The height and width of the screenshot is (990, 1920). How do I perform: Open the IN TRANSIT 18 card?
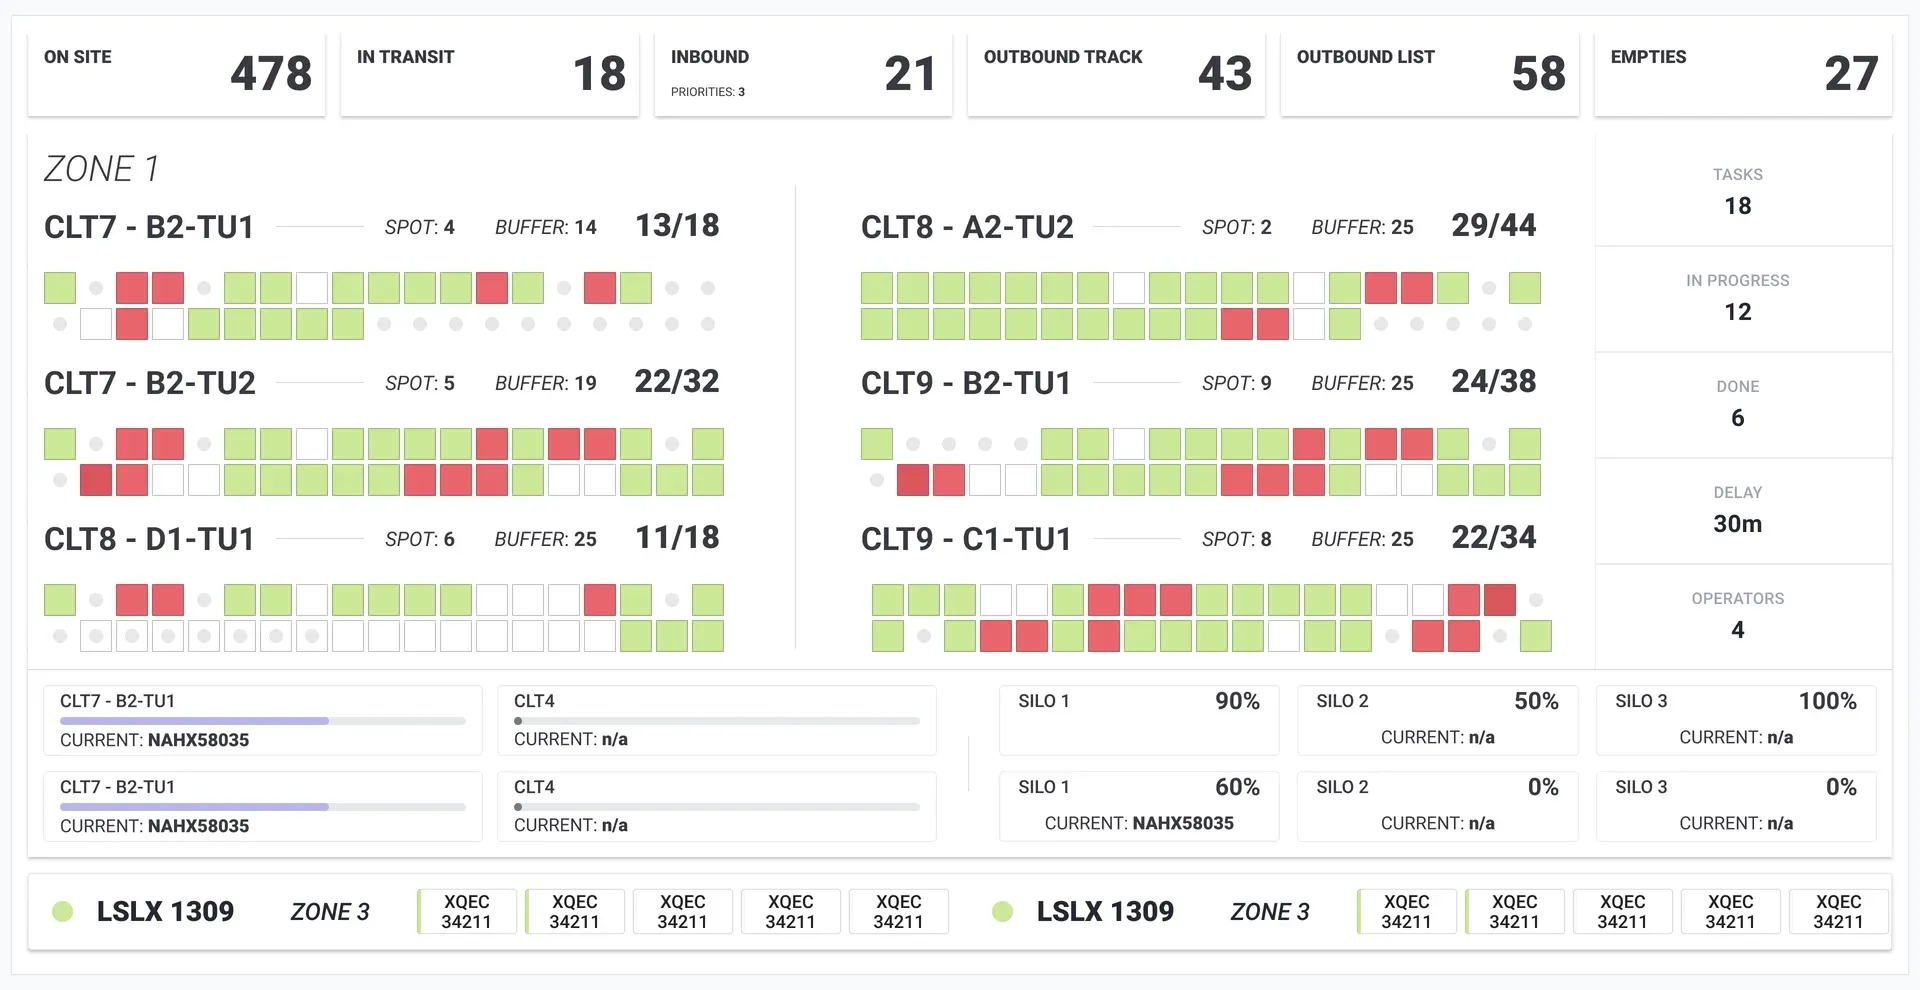[489, 73]
